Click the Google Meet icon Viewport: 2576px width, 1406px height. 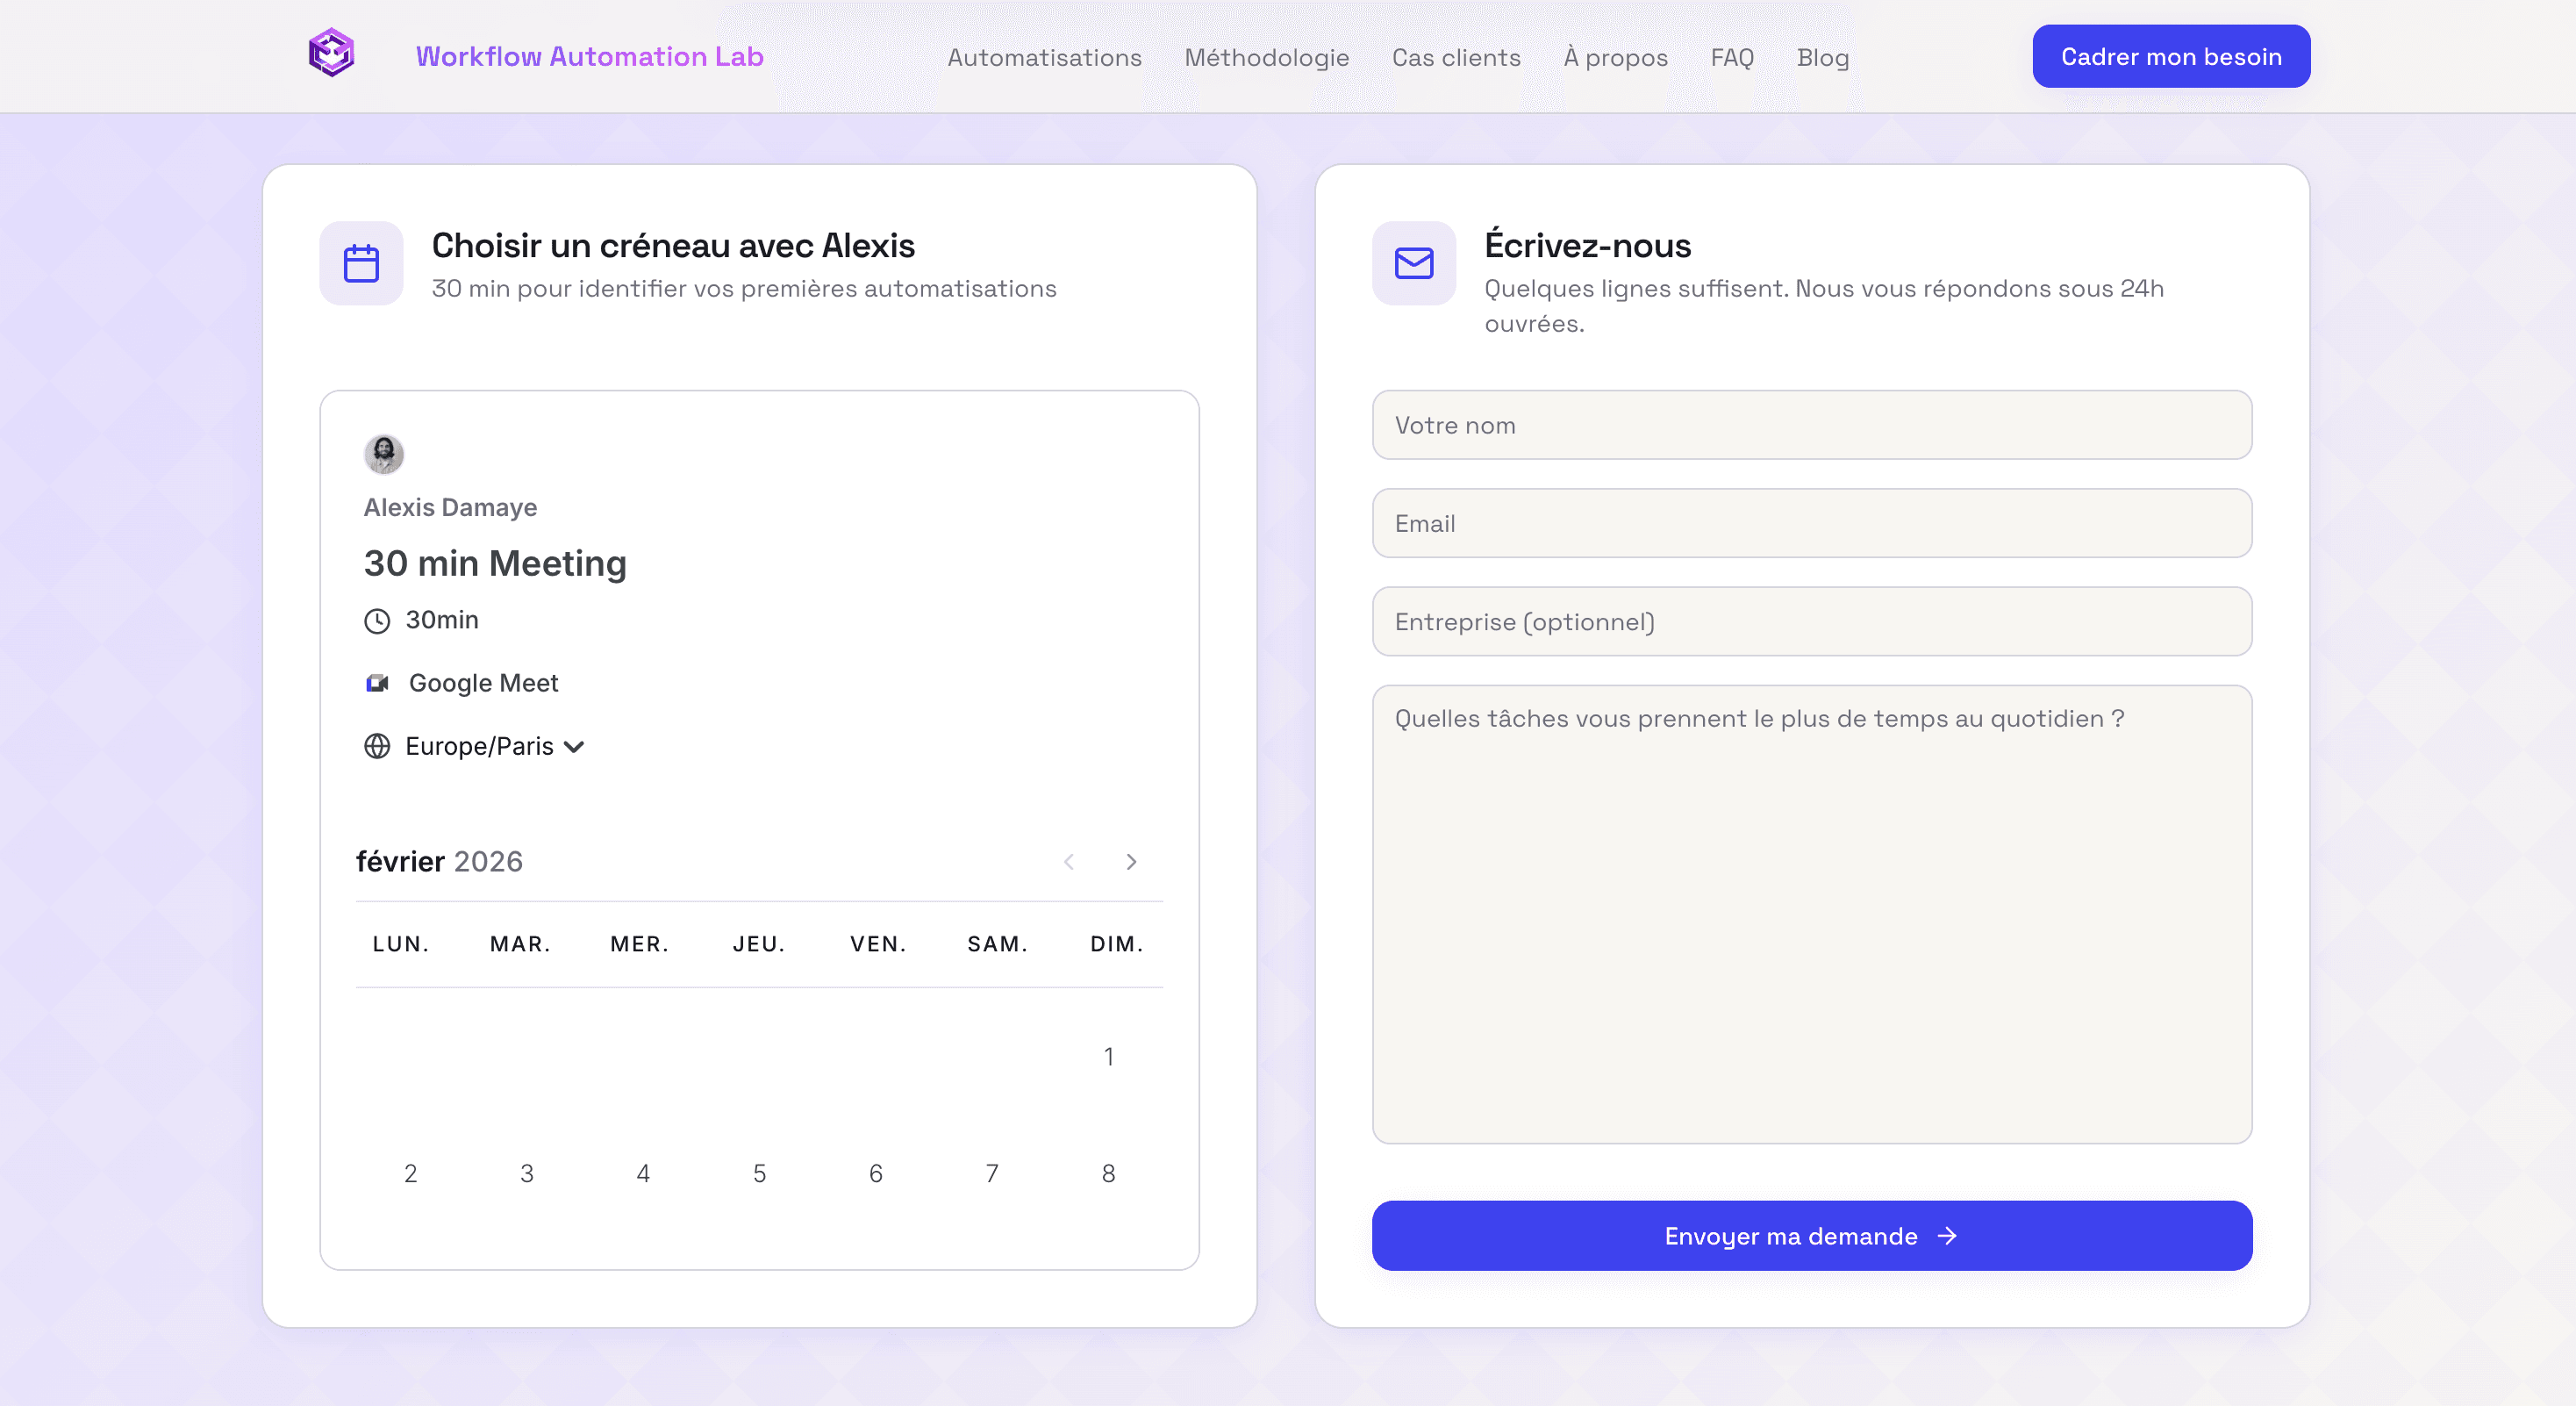377,683
